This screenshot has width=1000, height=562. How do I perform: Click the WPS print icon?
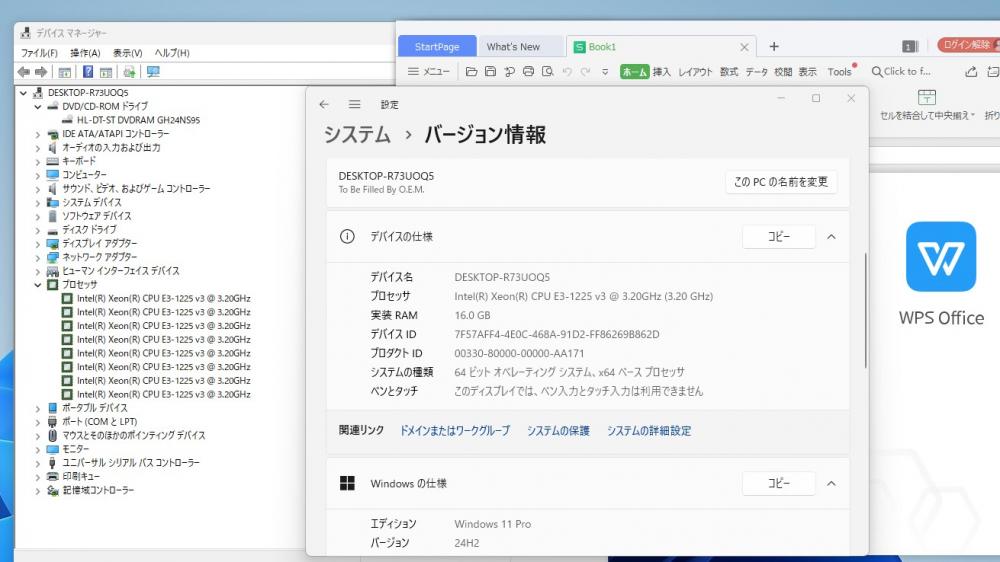[x=528, y=71]
